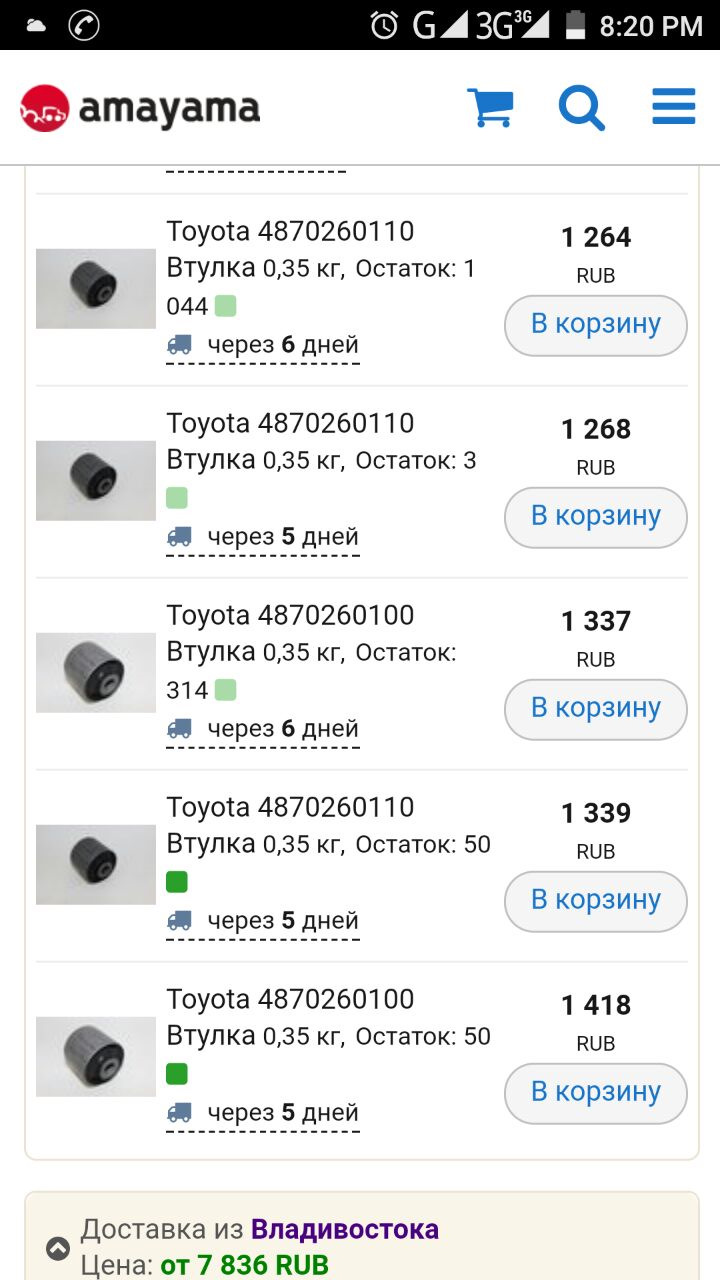Image resolution: width=720 pixels, height=1280 pixels.
Task: Click the search magnifier icon
Action: [582, 106]
